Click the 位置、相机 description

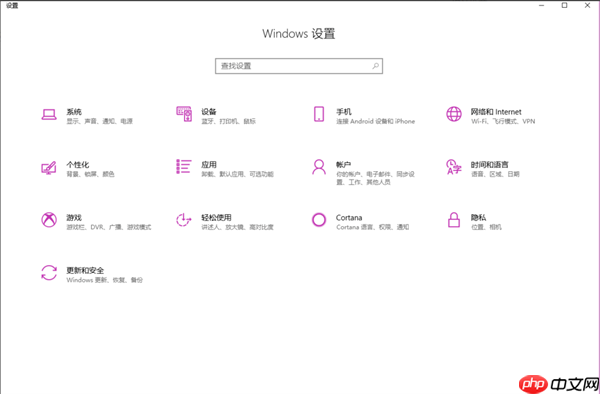[x=486, y=227]
